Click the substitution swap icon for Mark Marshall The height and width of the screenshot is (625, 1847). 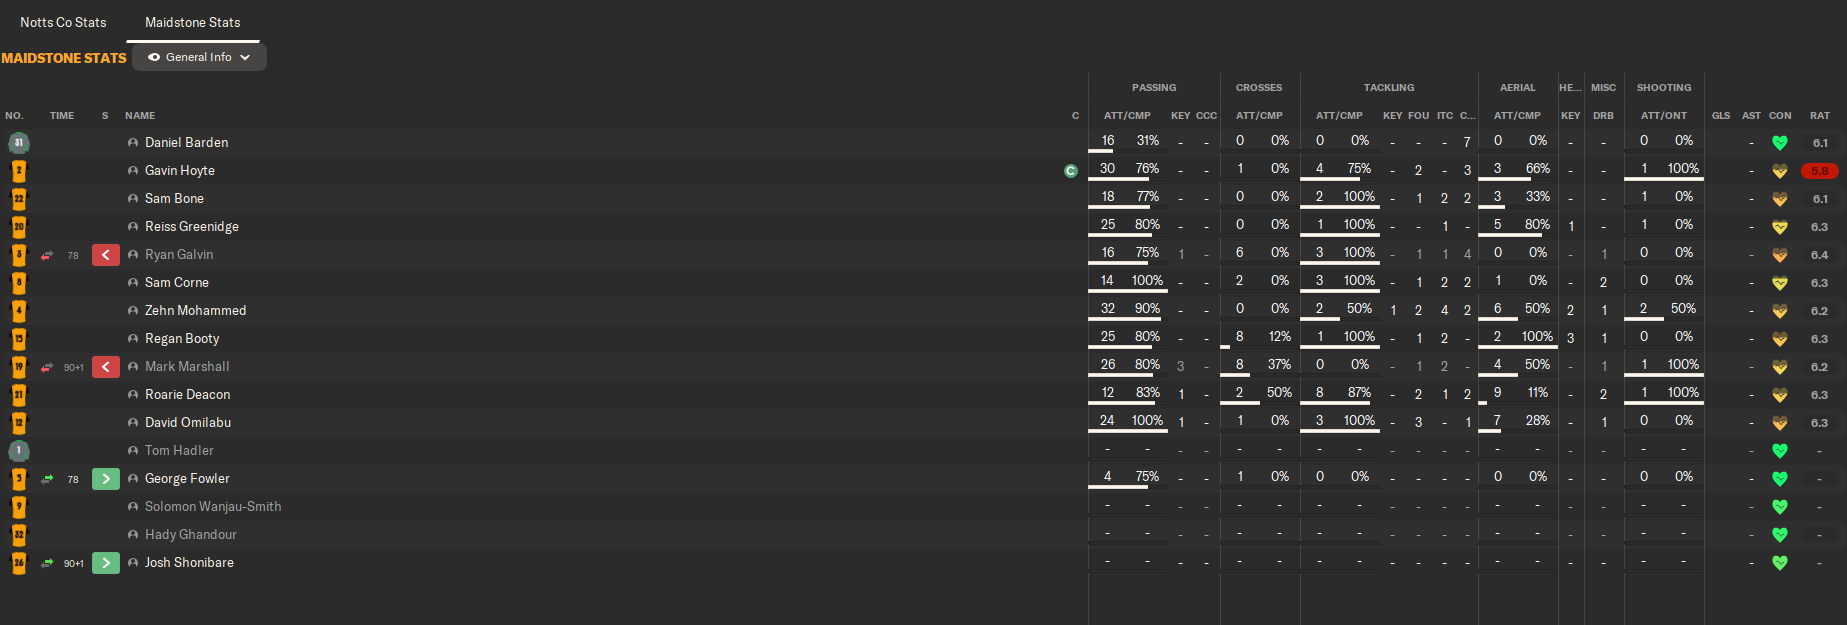[47, 368]
